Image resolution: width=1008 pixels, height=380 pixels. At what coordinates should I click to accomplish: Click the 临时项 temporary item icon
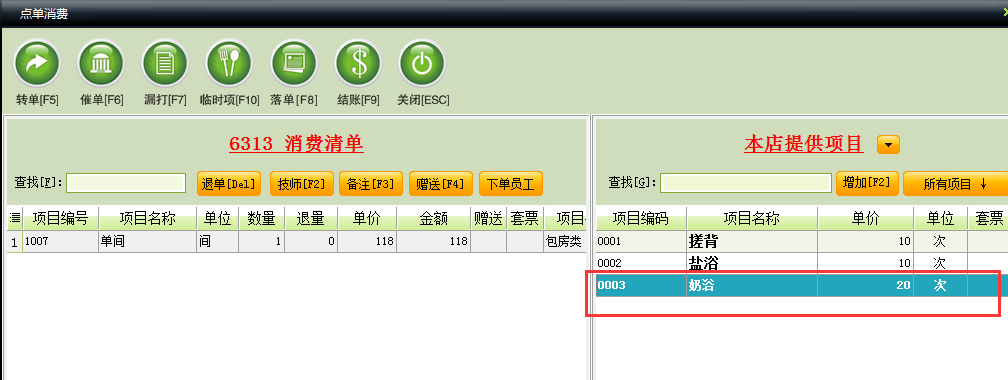coord(230,64)
